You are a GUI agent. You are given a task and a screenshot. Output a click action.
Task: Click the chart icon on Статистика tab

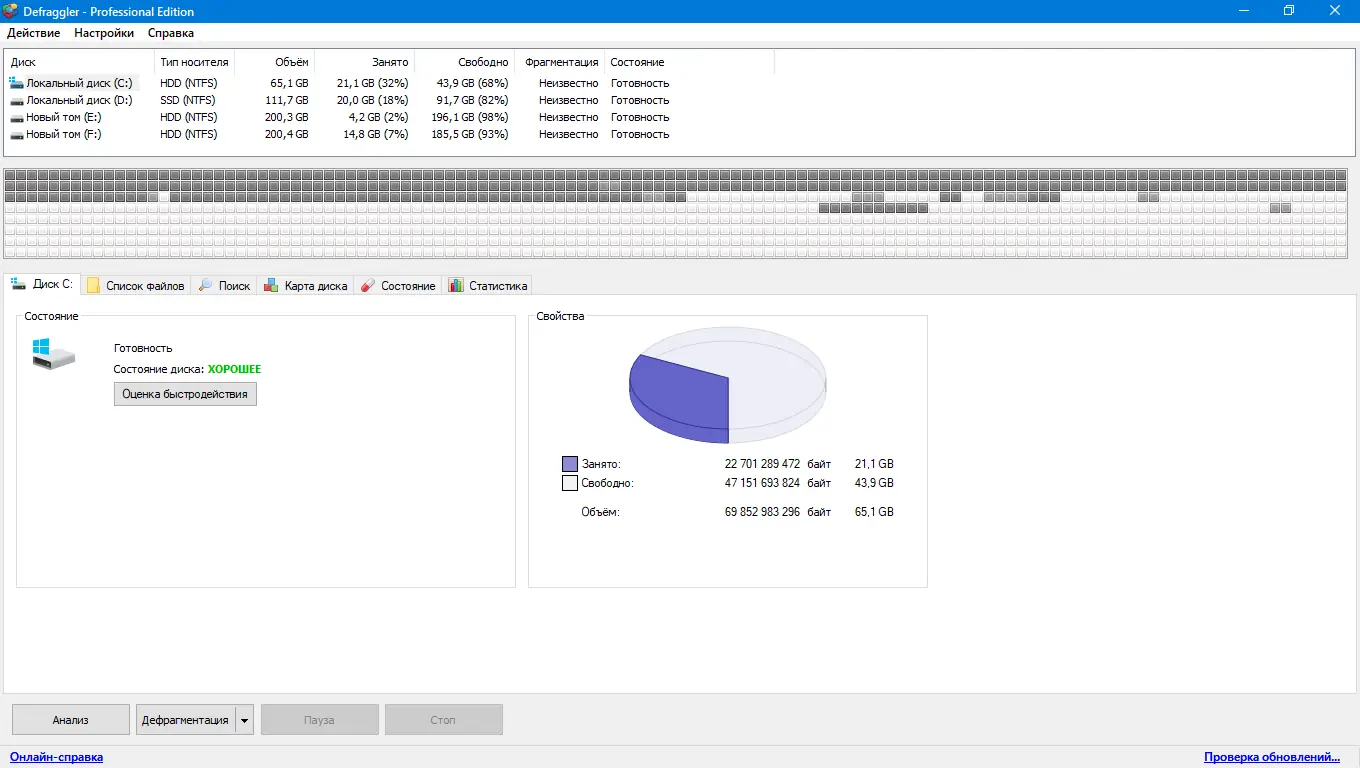coord(456,286)
